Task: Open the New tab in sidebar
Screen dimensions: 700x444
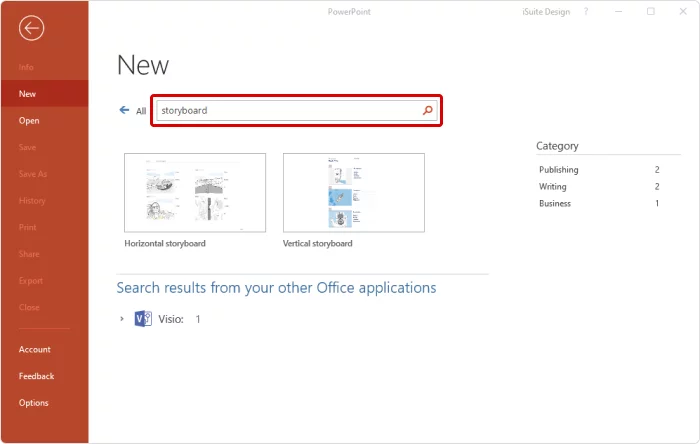Action: [28, 93]
